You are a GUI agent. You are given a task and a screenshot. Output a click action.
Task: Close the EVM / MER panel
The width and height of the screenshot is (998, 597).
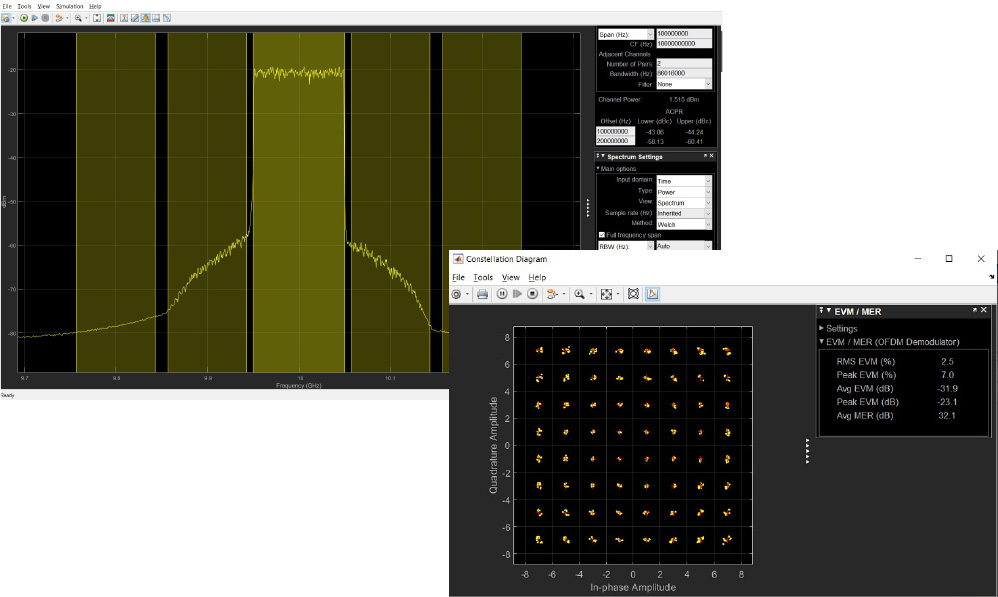pos(983,310)
